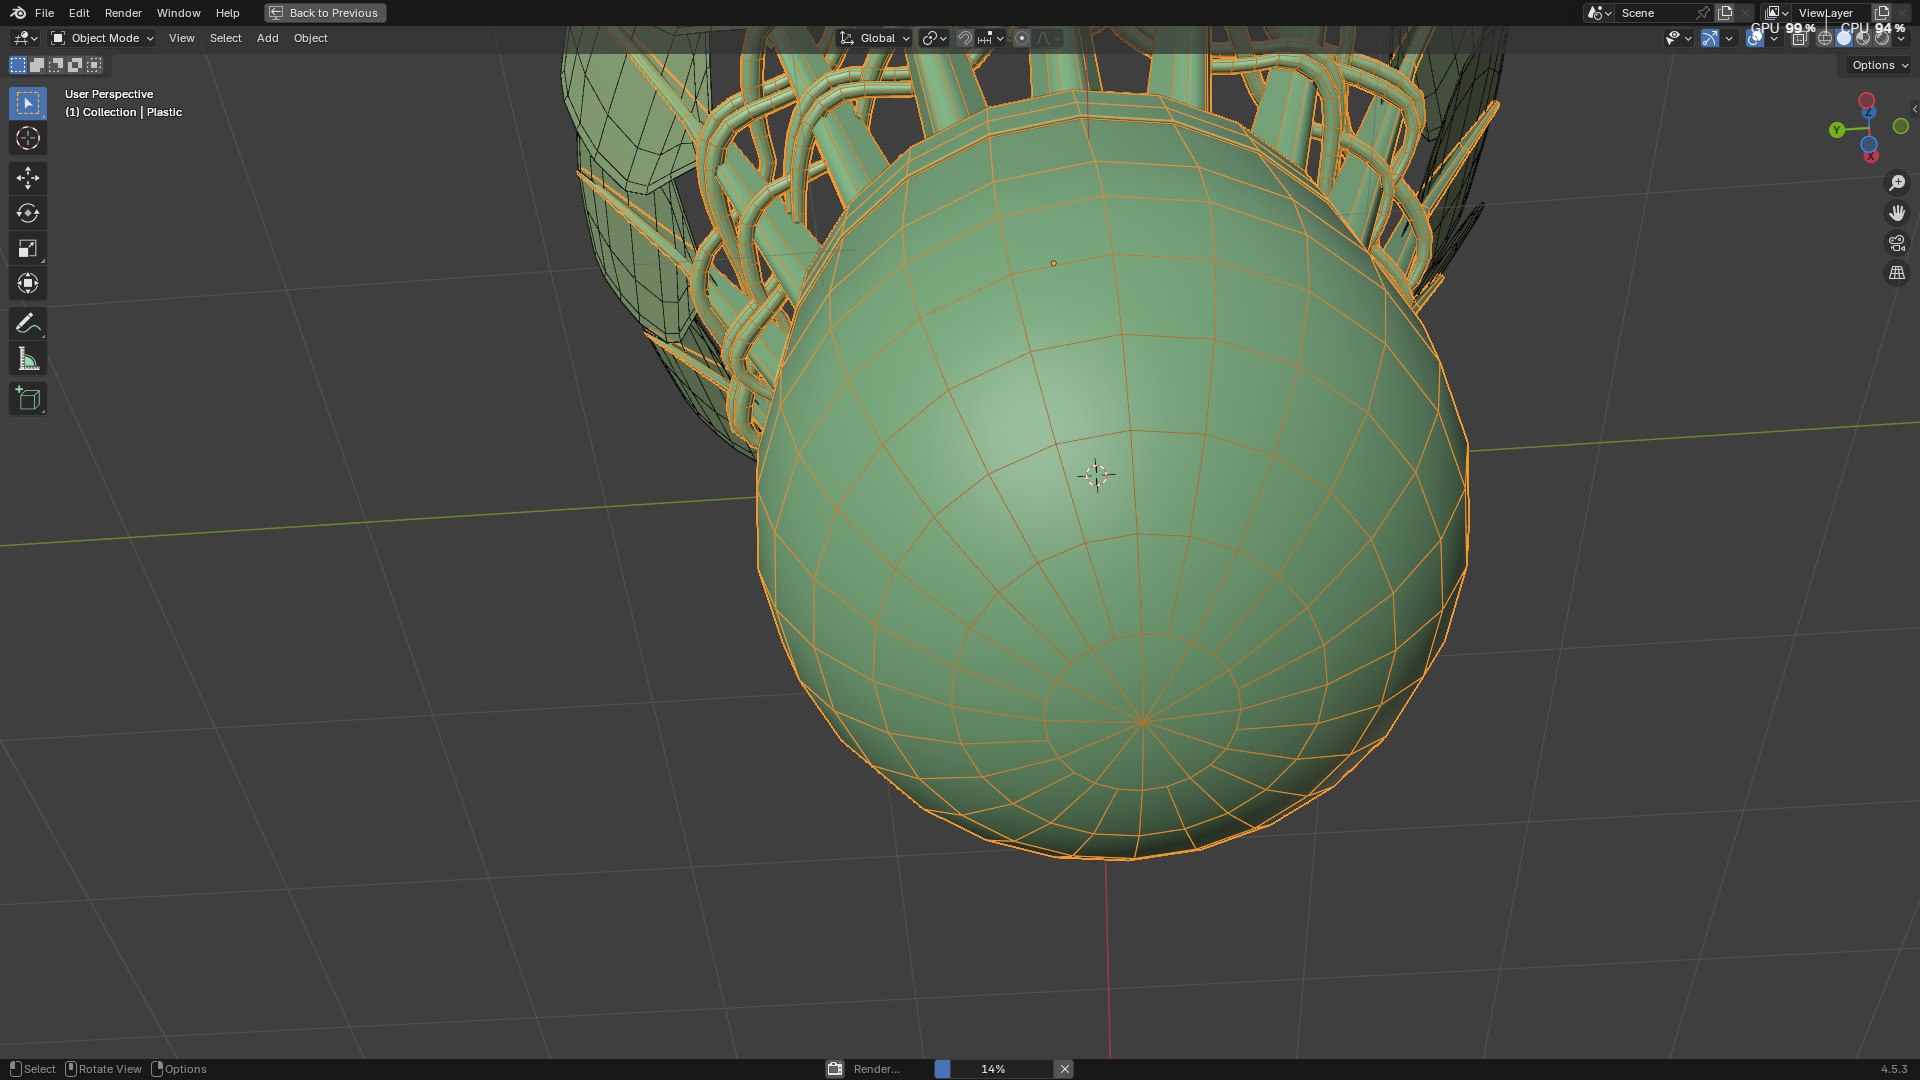Select the Move tool

(x=28, y=178)
